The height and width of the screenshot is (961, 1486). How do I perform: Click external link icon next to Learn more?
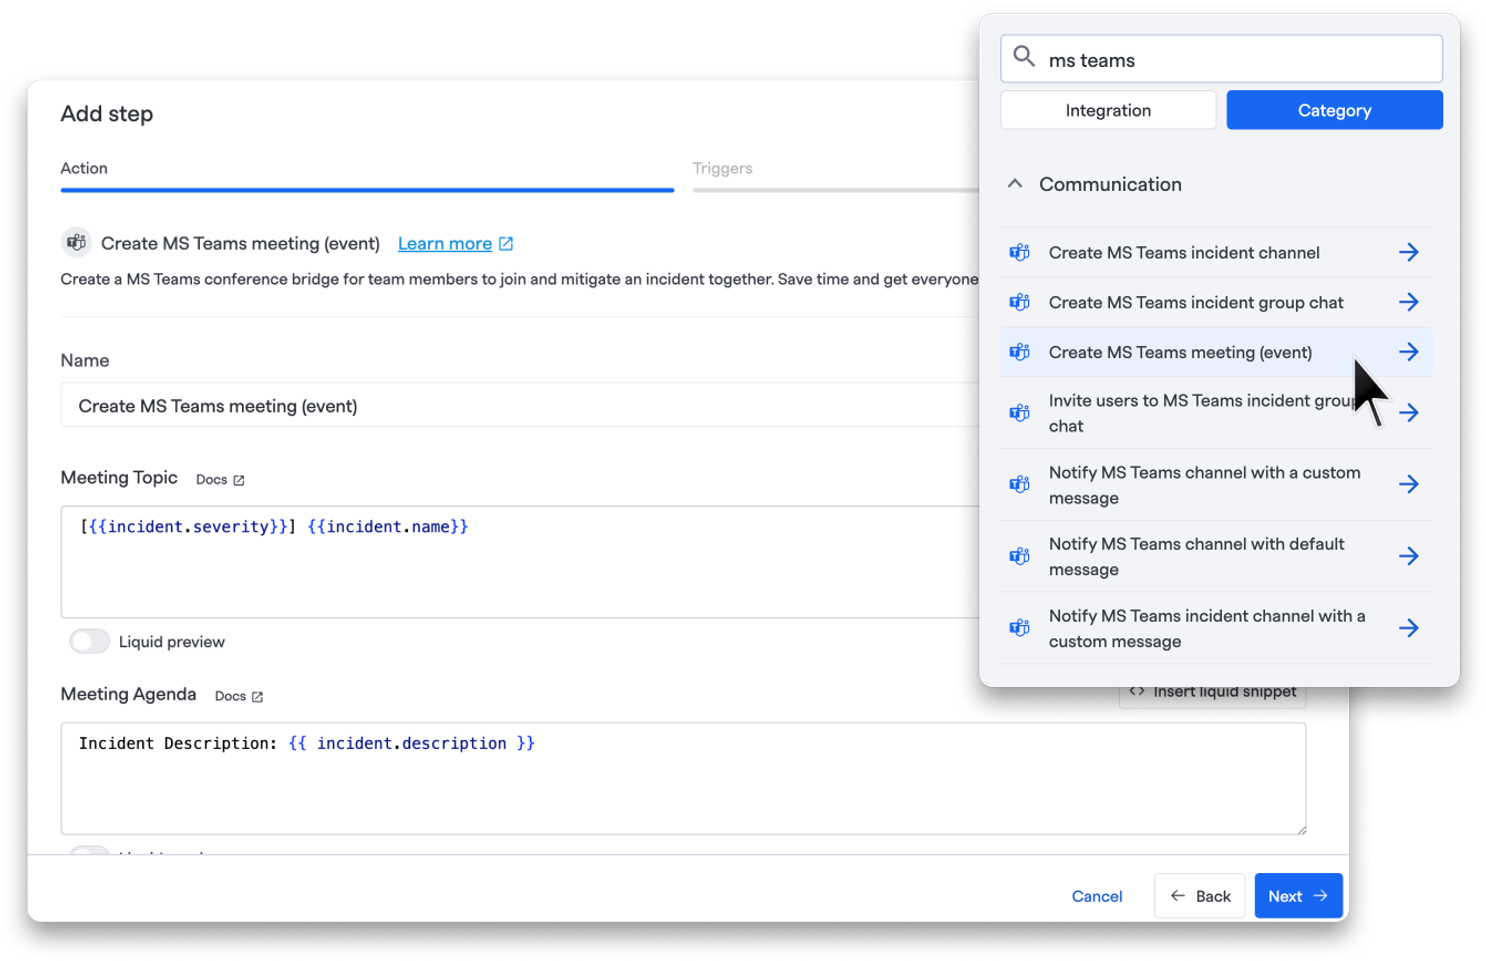click(506, 244)
